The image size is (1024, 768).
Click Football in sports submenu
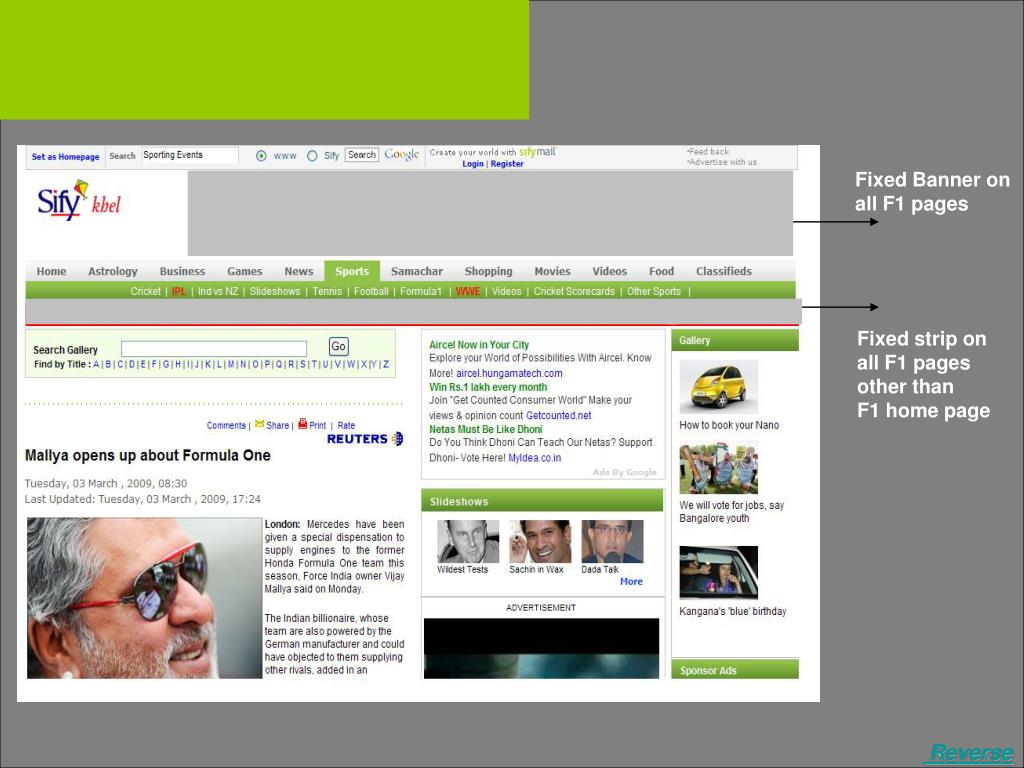coord(371,291)
